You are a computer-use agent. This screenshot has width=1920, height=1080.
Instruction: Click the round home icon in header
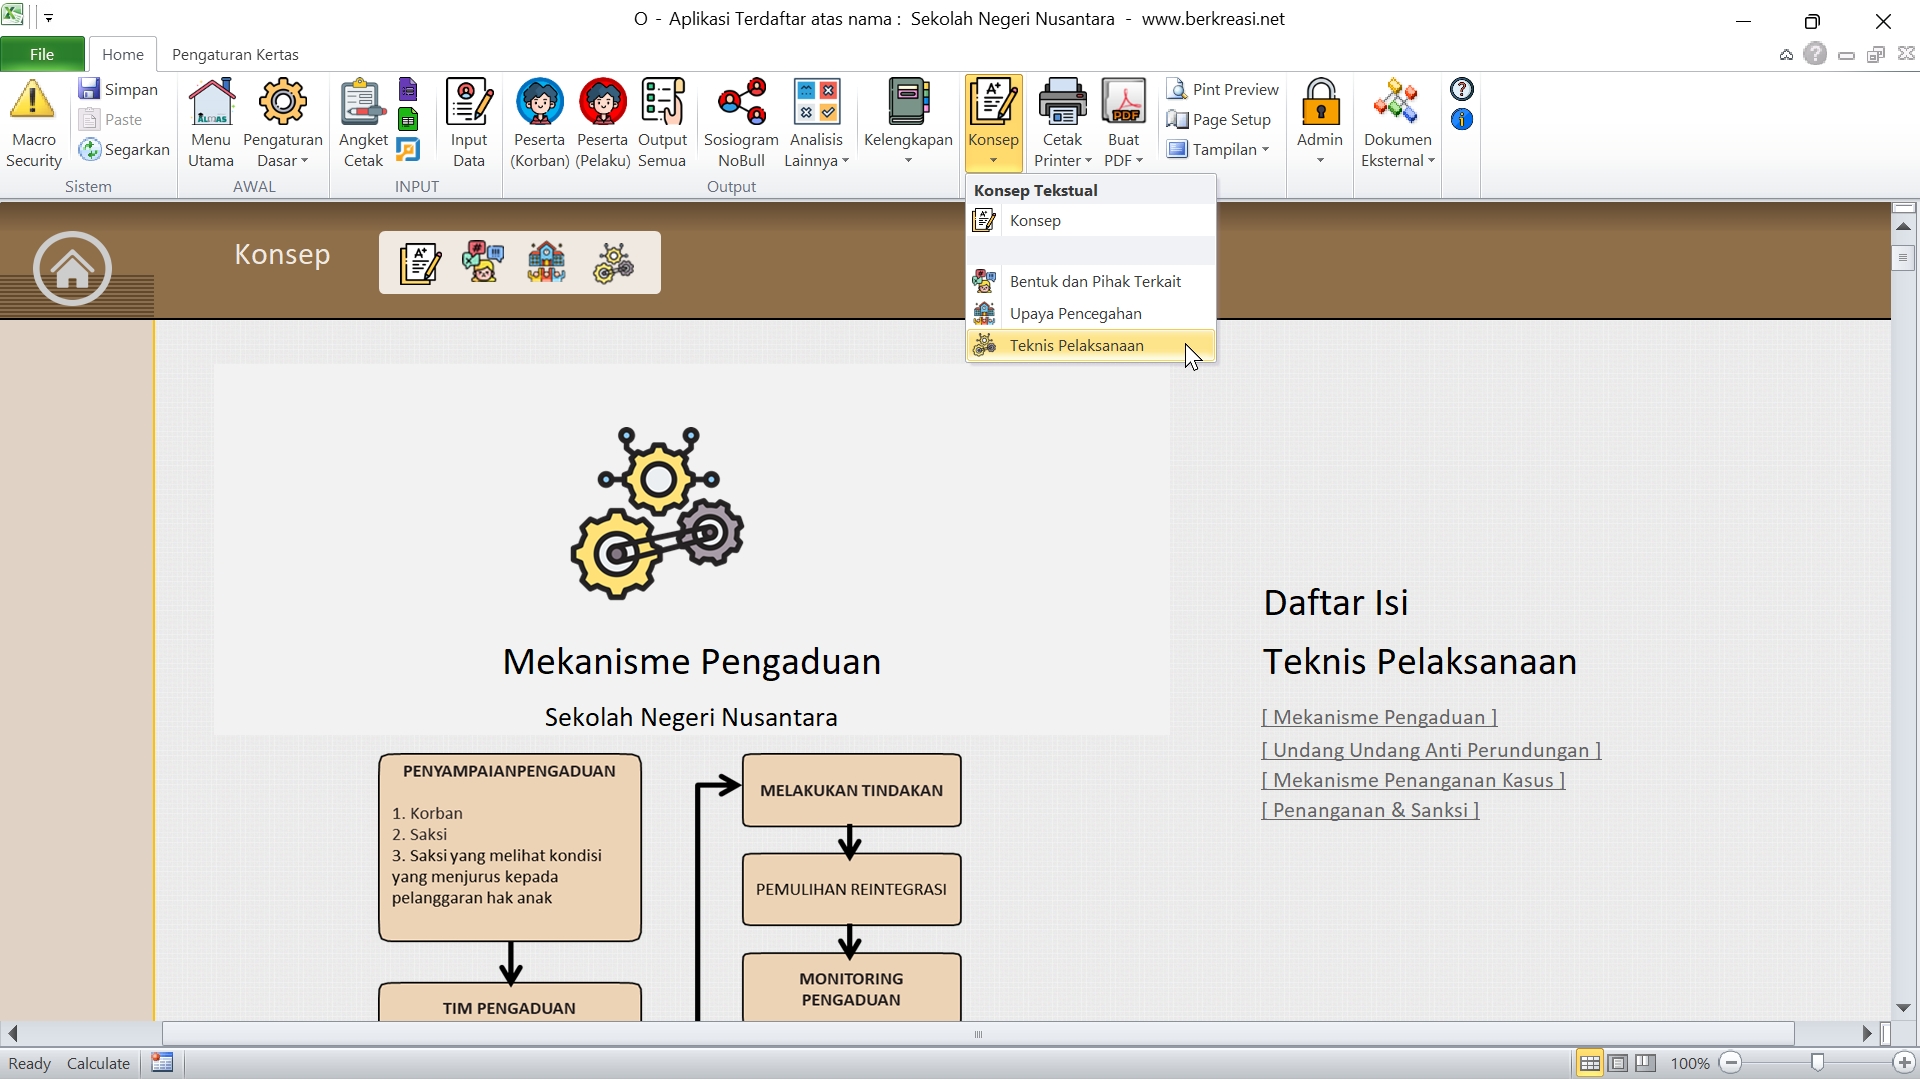72,268
